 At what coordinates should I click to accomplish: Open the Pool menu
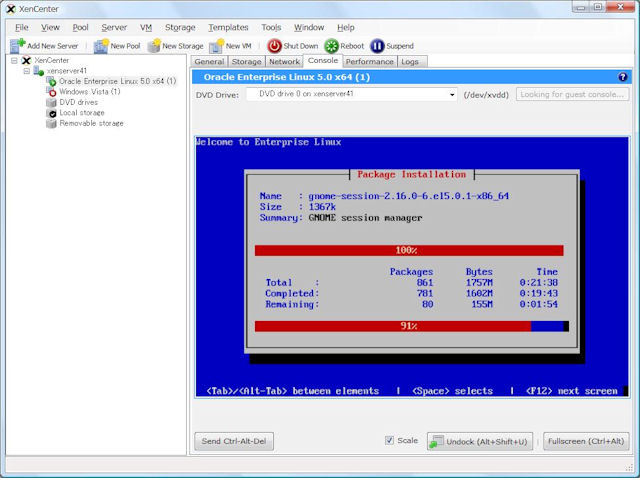point(80,27)
